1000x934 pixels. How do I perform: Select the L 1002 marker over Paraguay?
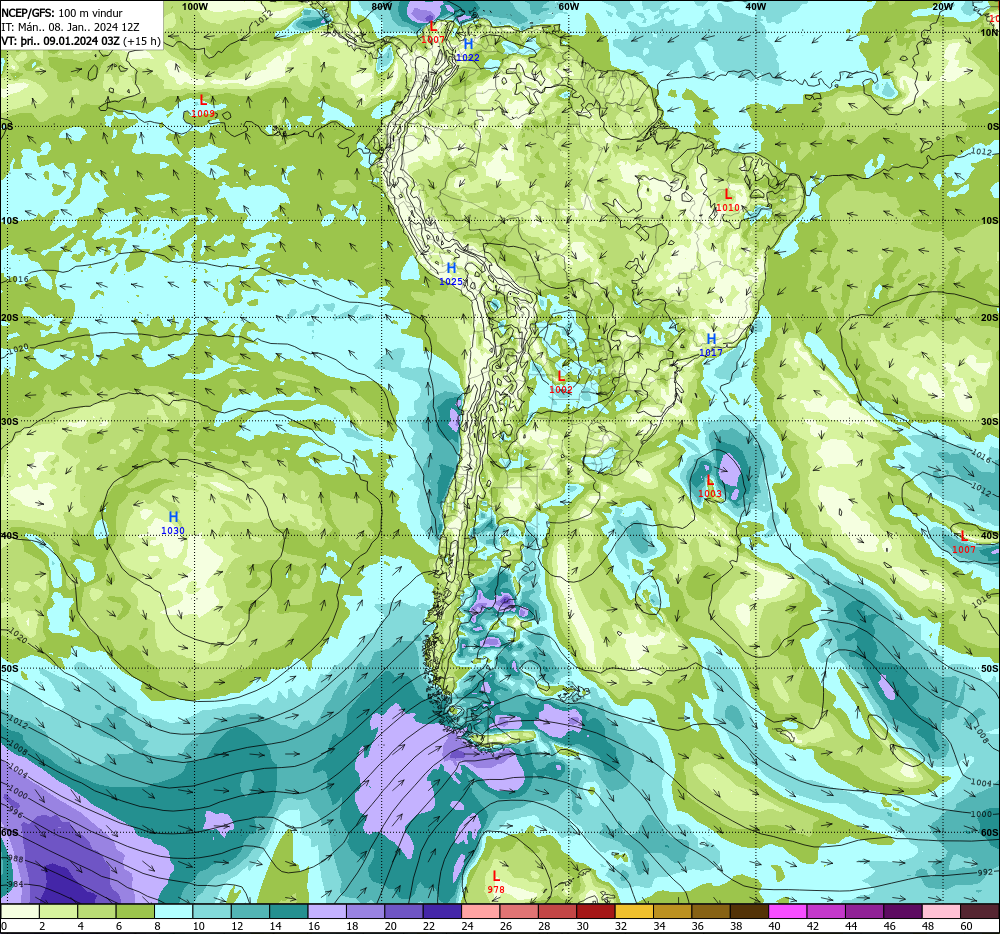click(561, 383)
